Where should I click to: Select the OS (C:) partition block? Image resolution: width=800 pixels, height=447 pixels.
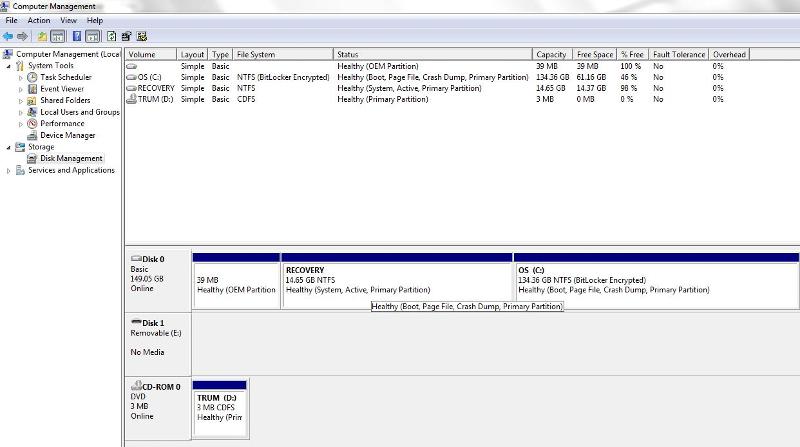pos(656,280)
